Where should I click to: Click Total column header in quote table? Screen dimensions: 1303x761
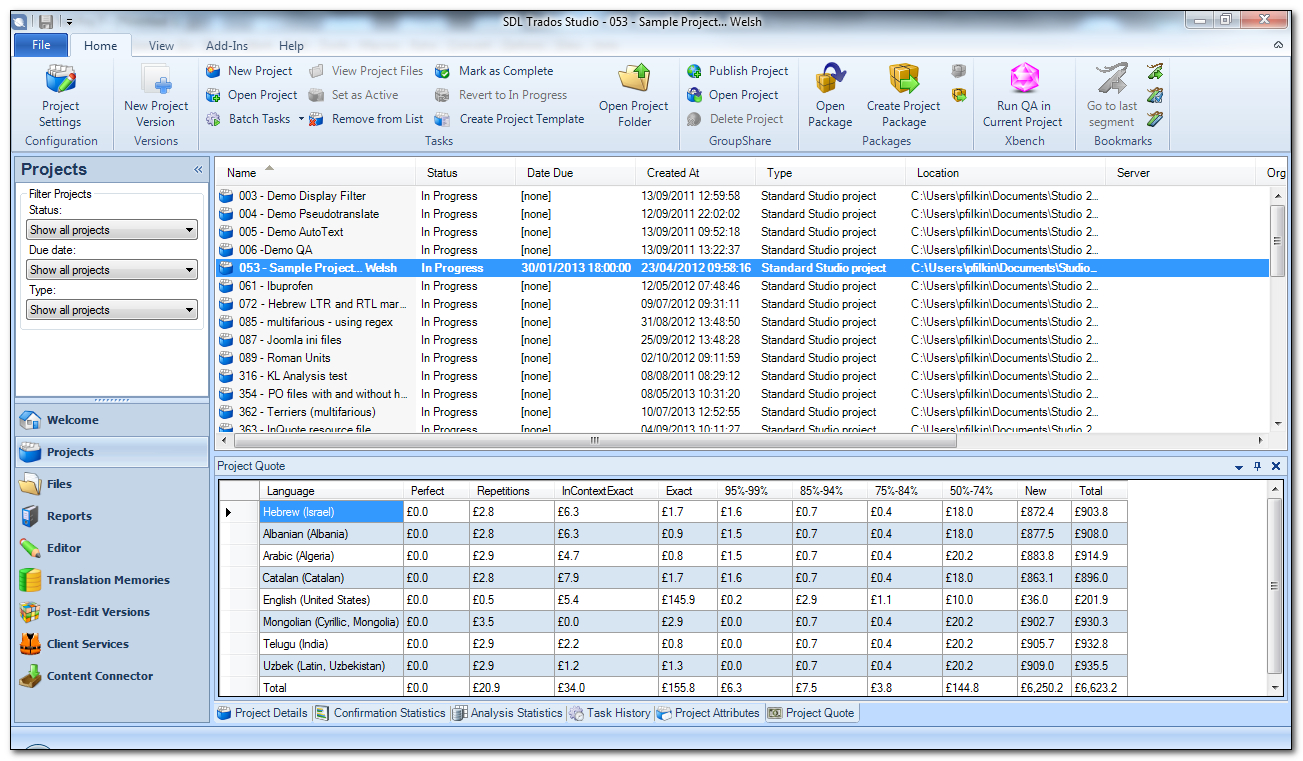coord(1099,491)
